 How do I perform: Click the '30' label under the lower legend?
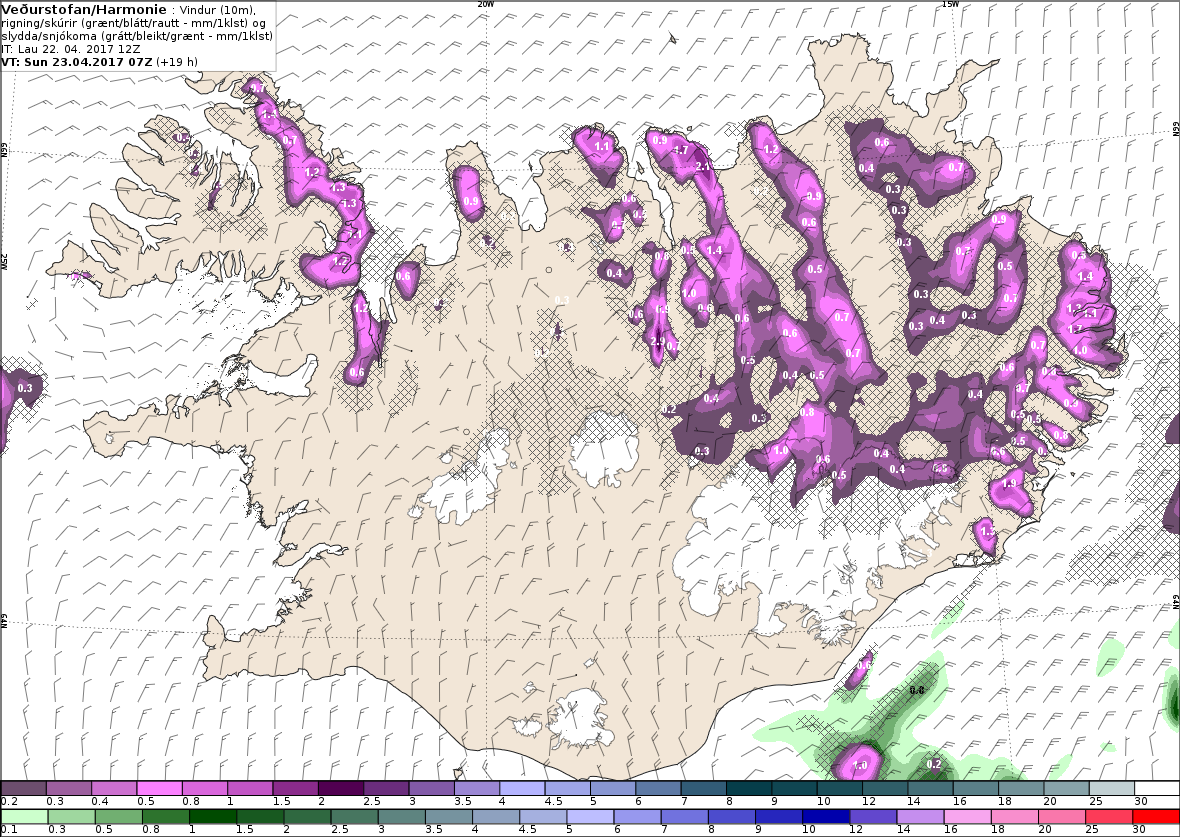[x=1139, y=829]
